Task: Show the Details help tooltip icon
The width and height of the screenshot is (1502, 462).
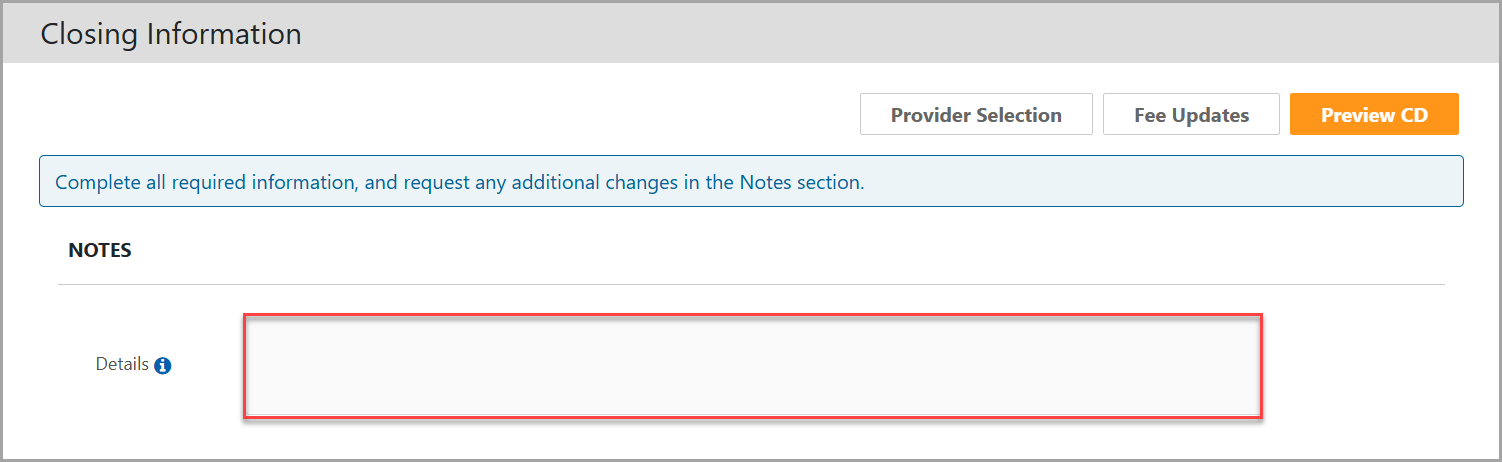Action: (163, 366)
